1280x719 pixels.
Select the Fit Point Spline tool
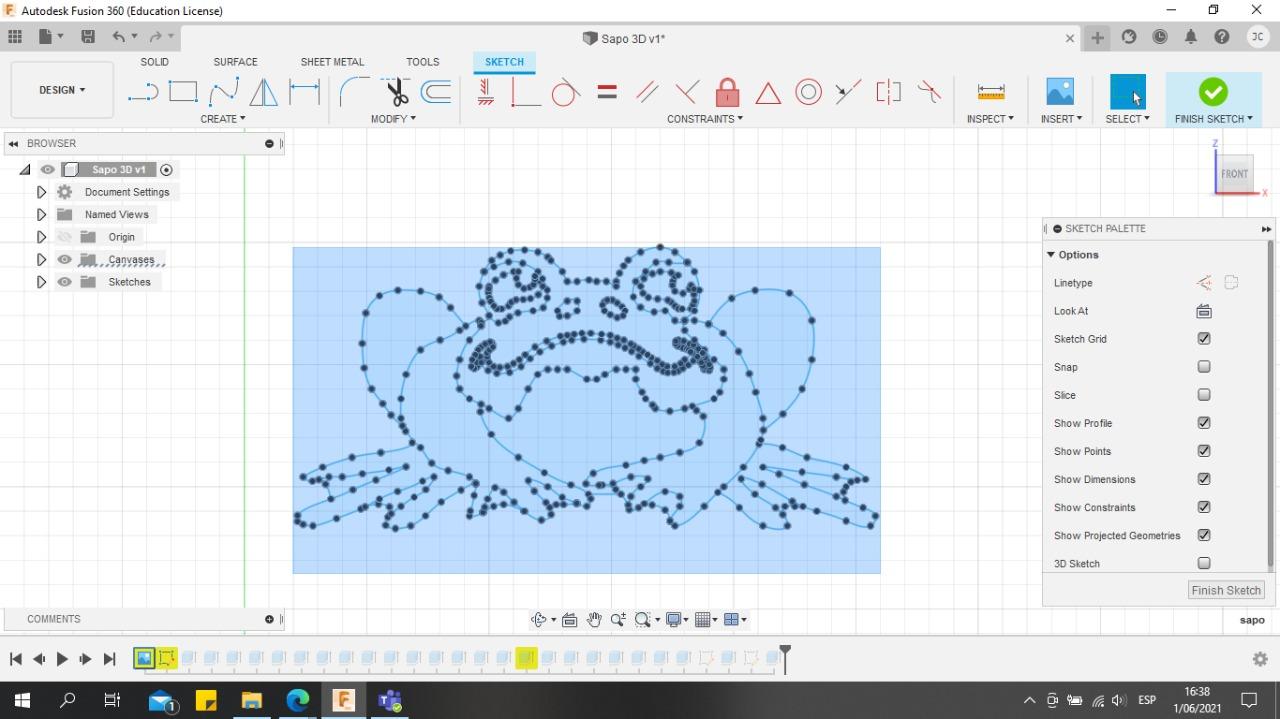(223, 92)
